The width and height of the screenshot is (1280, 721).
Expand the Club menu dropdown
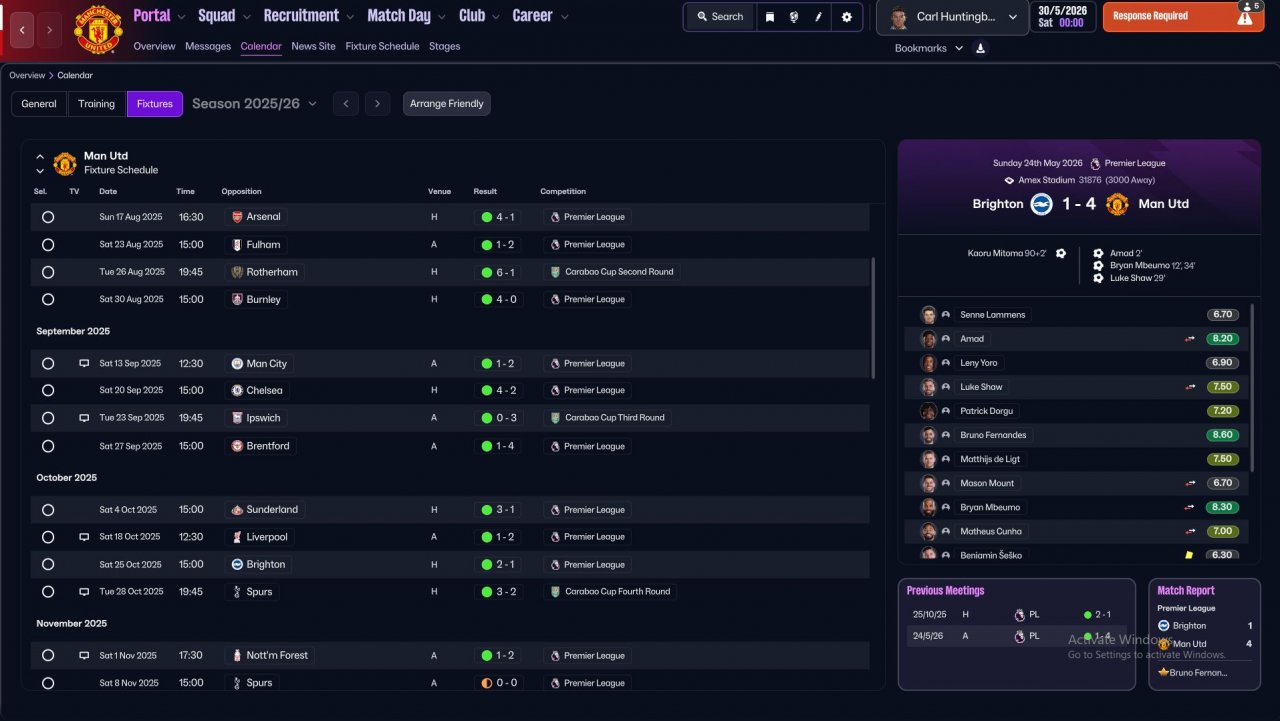tap(495, 16)
